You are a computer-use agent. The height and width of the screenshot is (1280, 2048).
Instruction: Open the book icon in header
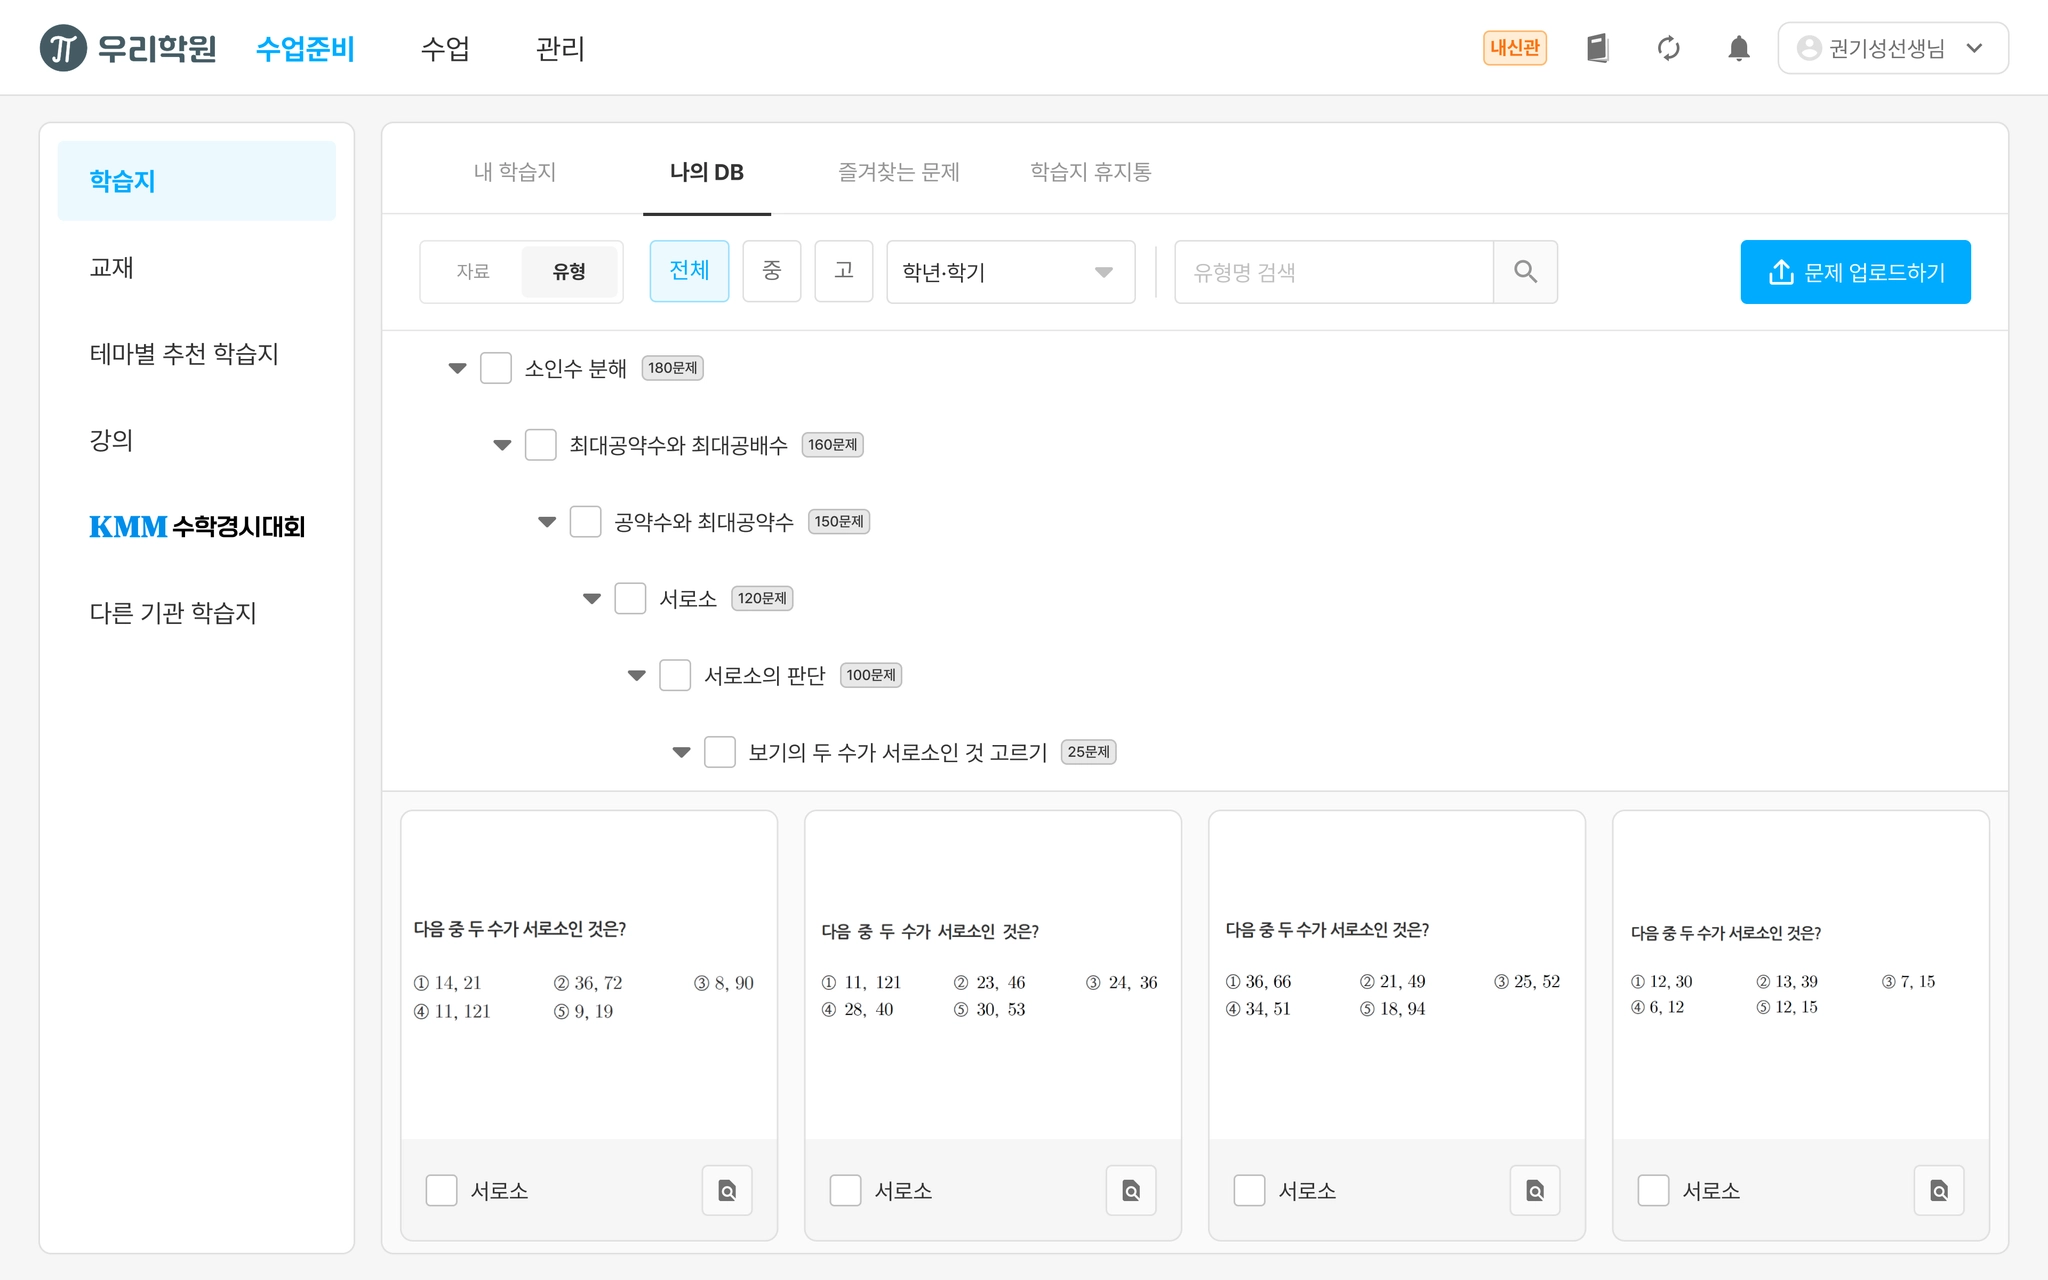tap(1598, 48)
